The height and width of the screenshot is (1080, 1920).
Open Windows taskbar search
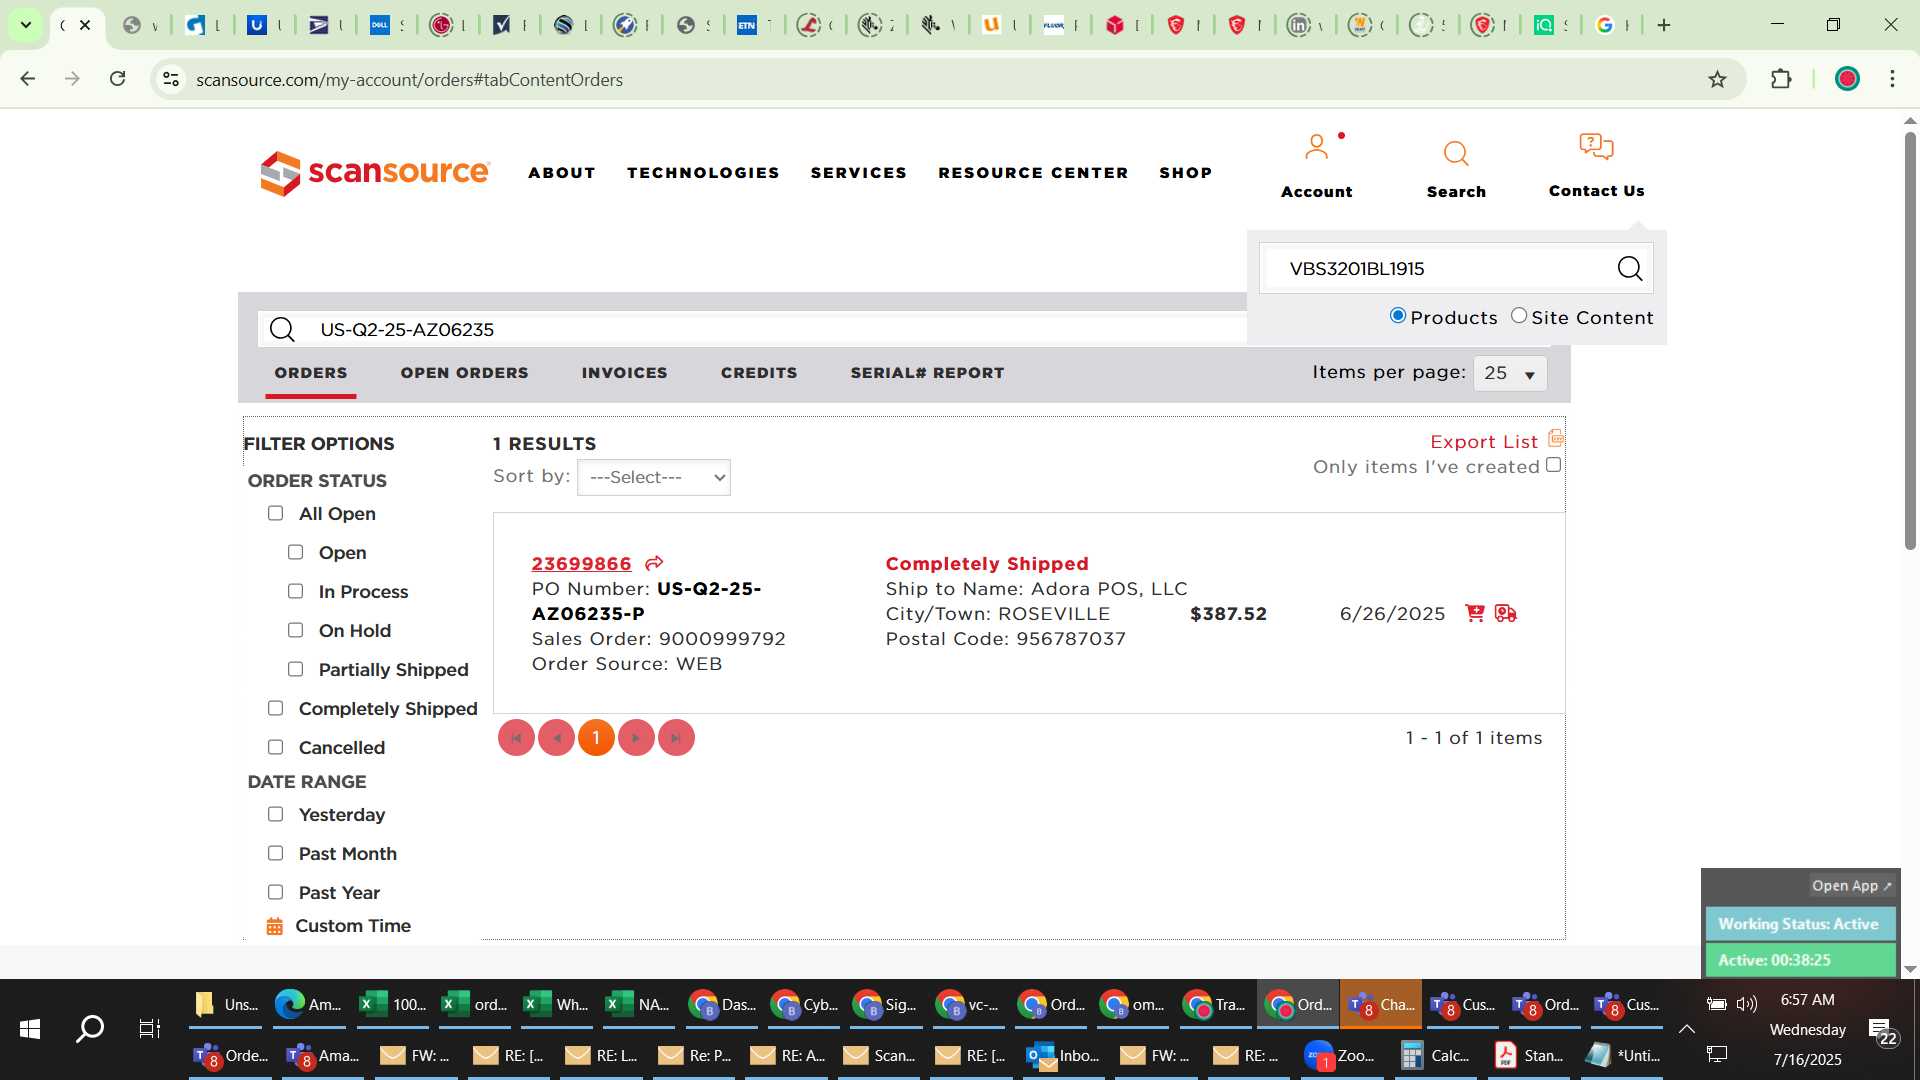pos(90,1028)
